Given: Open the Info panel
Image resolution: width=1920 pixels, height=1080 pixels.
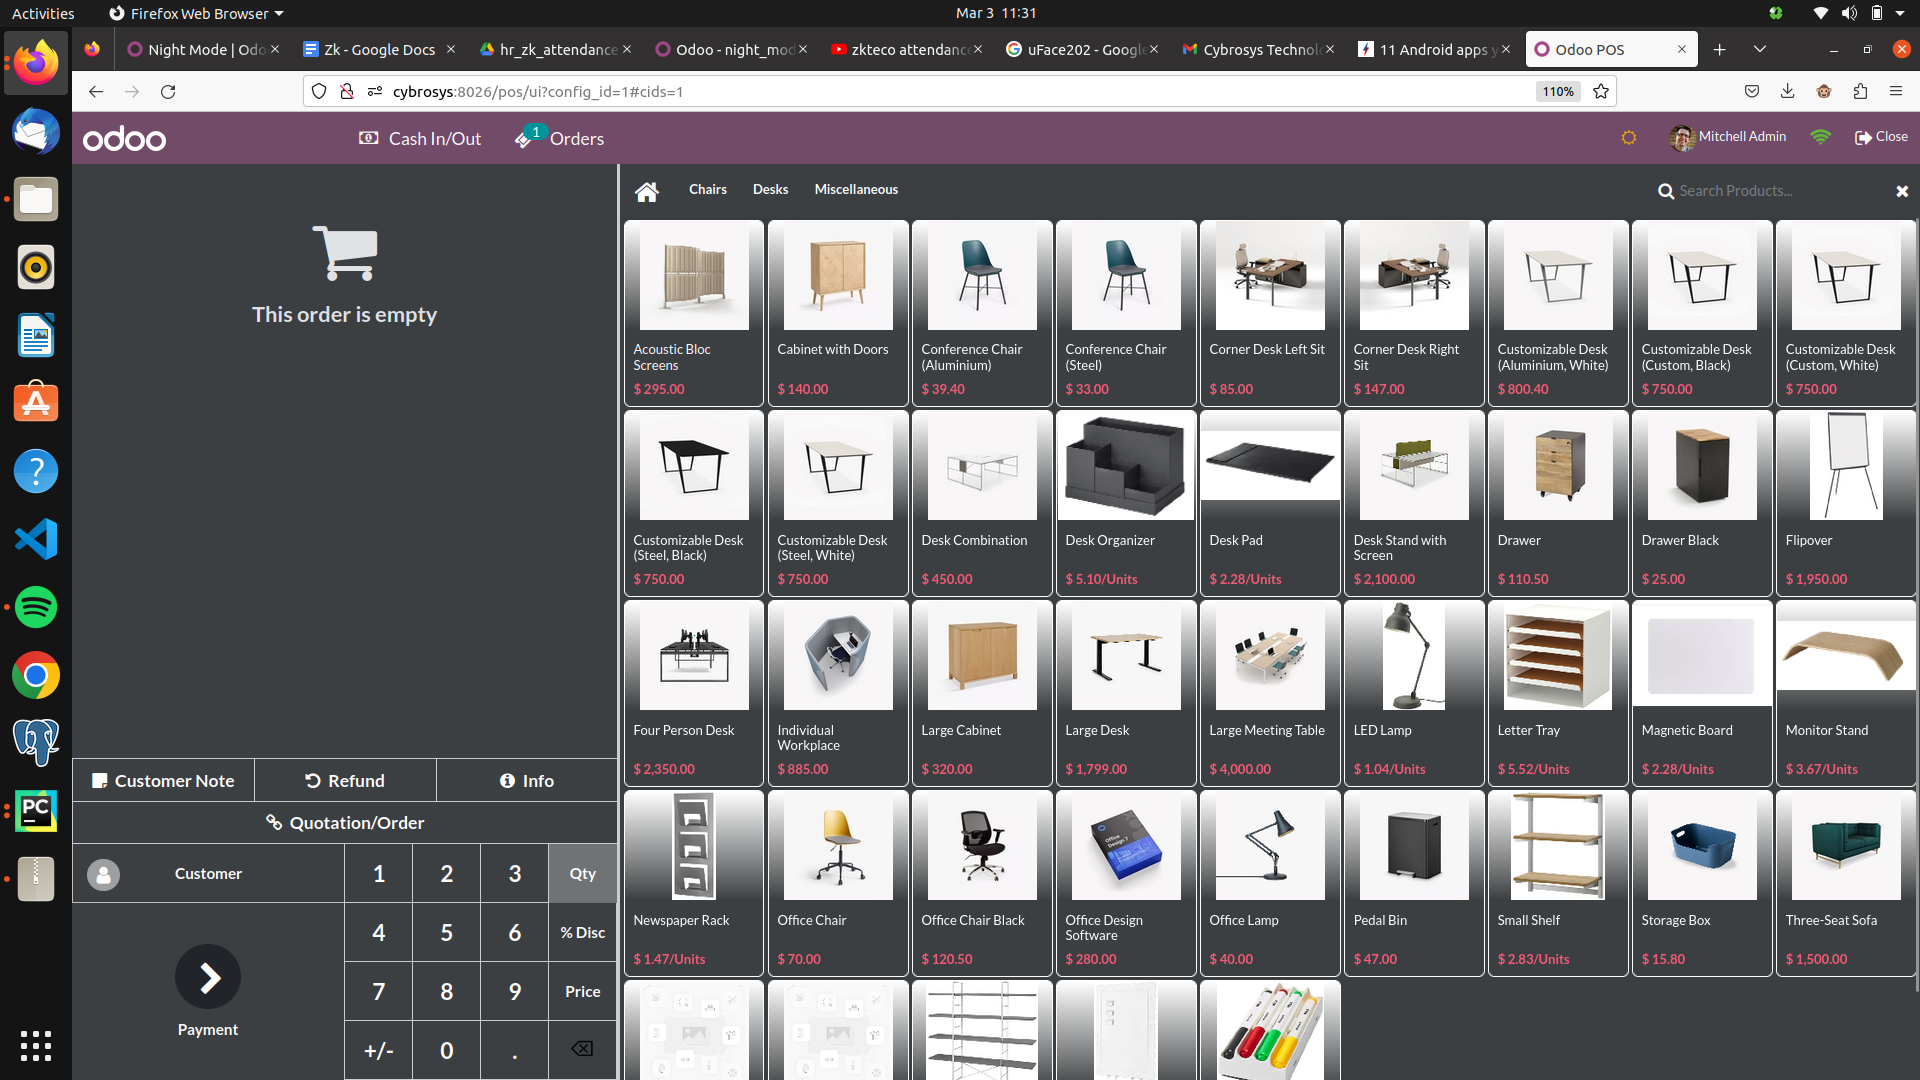Looking at the screenshot, I should coord(526,781).
